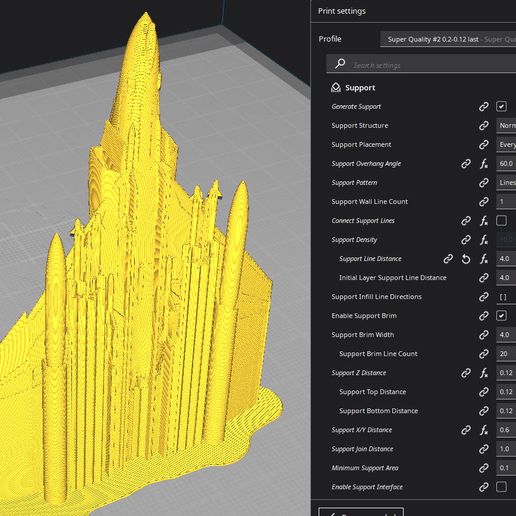
Task: Reset Support Line Distance with revert arrow
Action: point(466,259)
